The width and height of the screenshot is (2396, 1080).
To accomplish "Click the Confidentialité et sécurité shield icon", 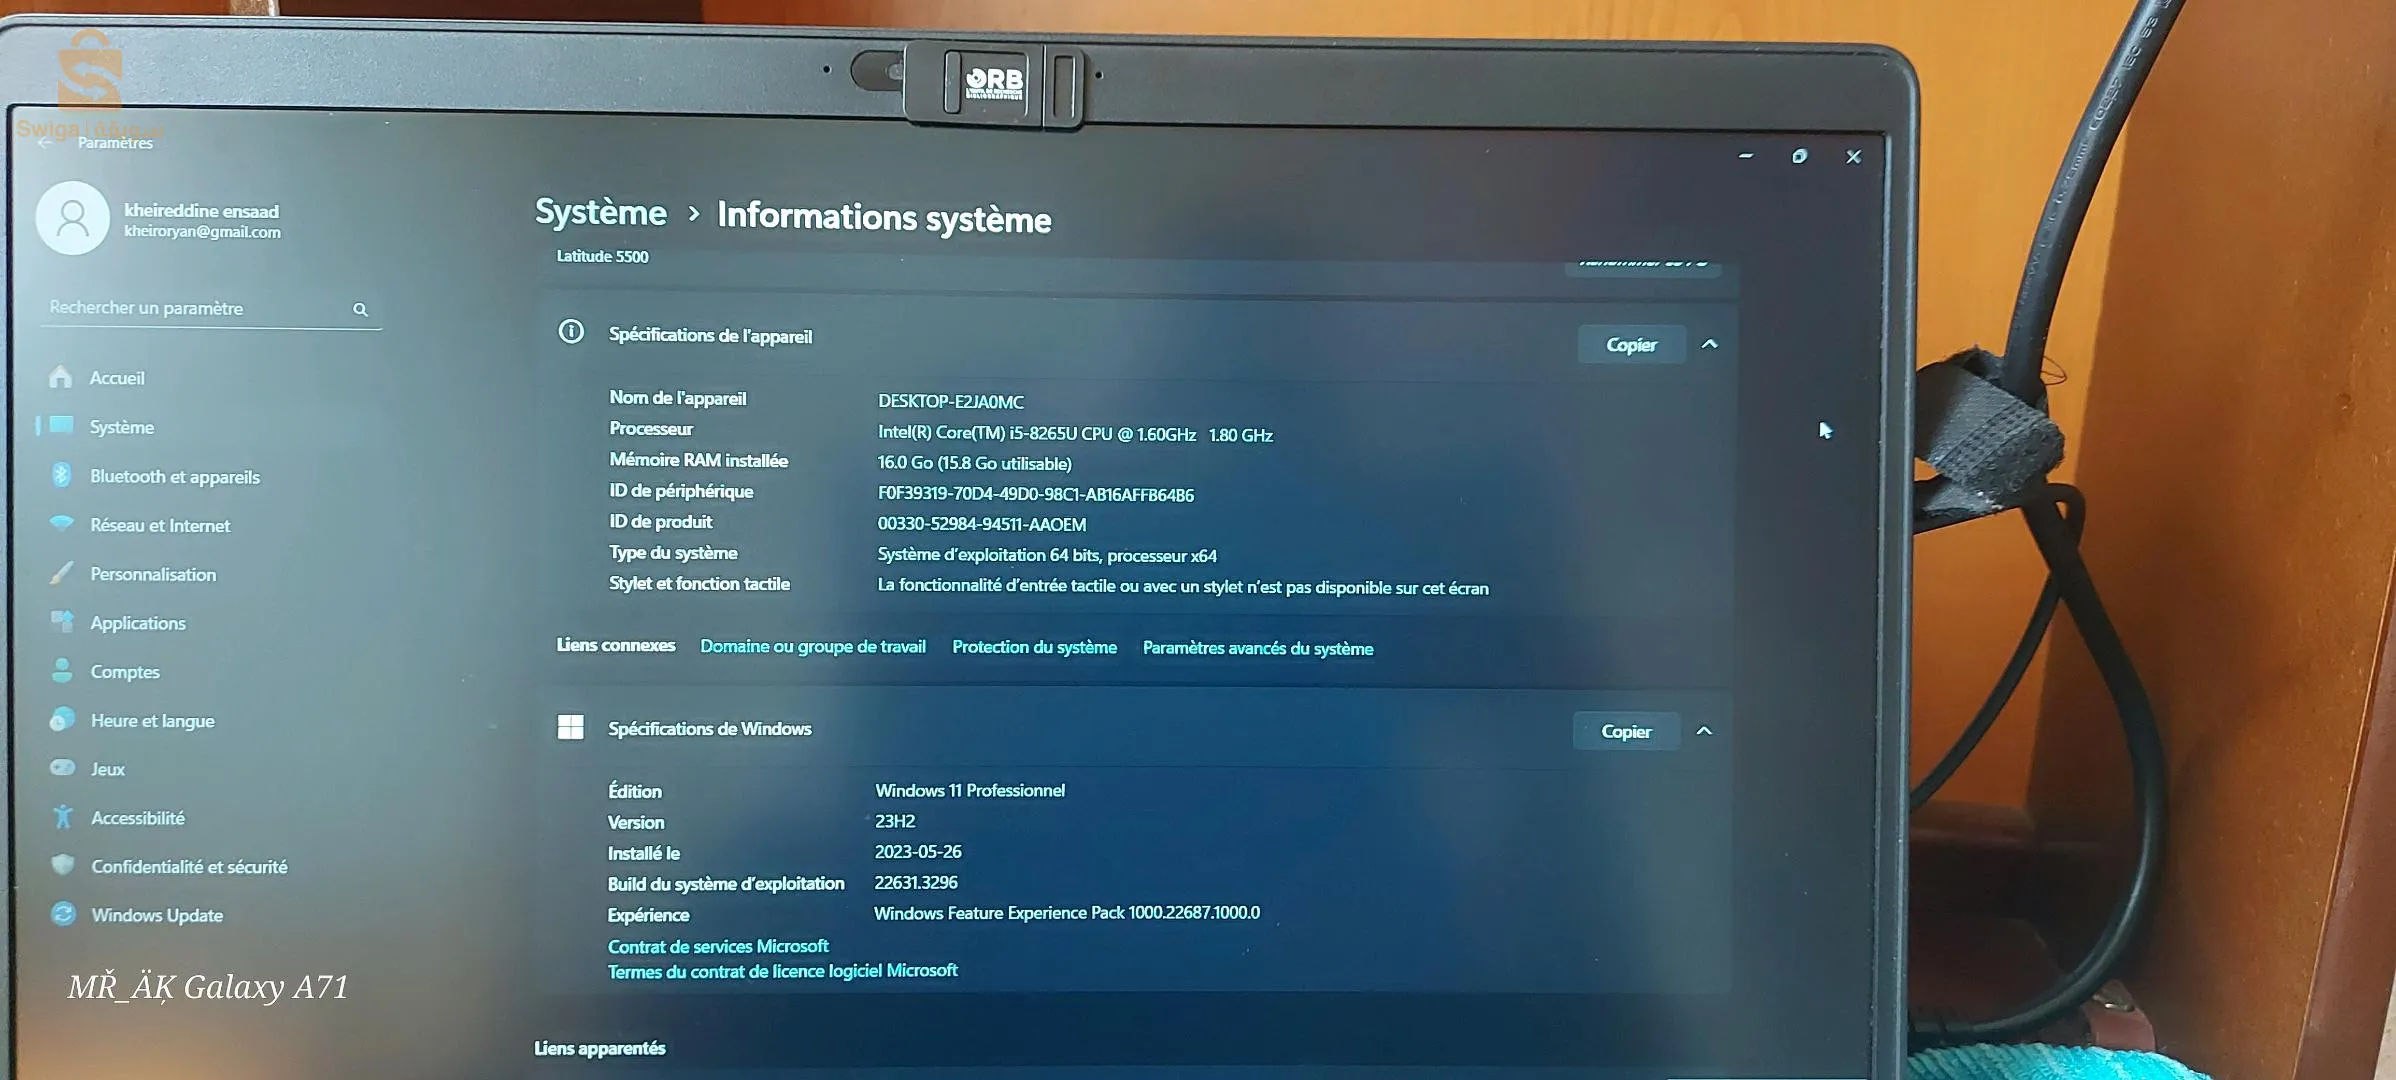I will [x=63, y=864].
